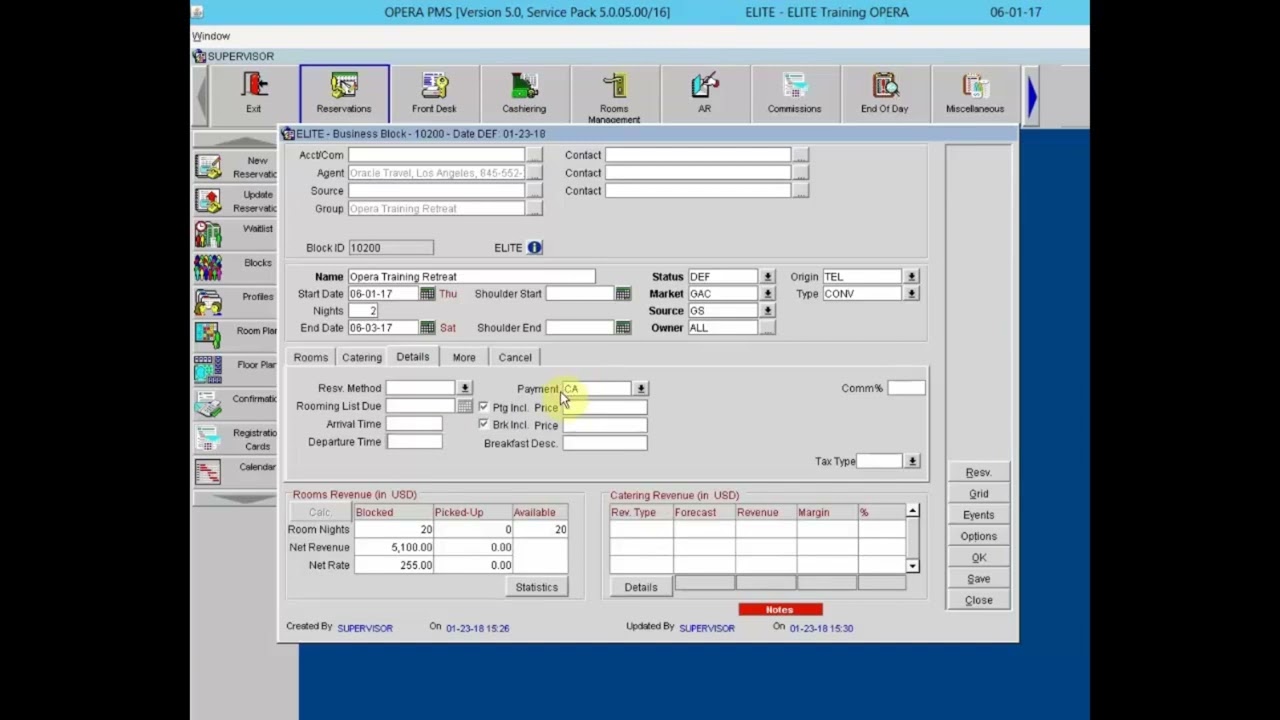Open Rooms Management module
Image resolution: width=1280 pixels, height=720 pixels.
pos(614,93)
